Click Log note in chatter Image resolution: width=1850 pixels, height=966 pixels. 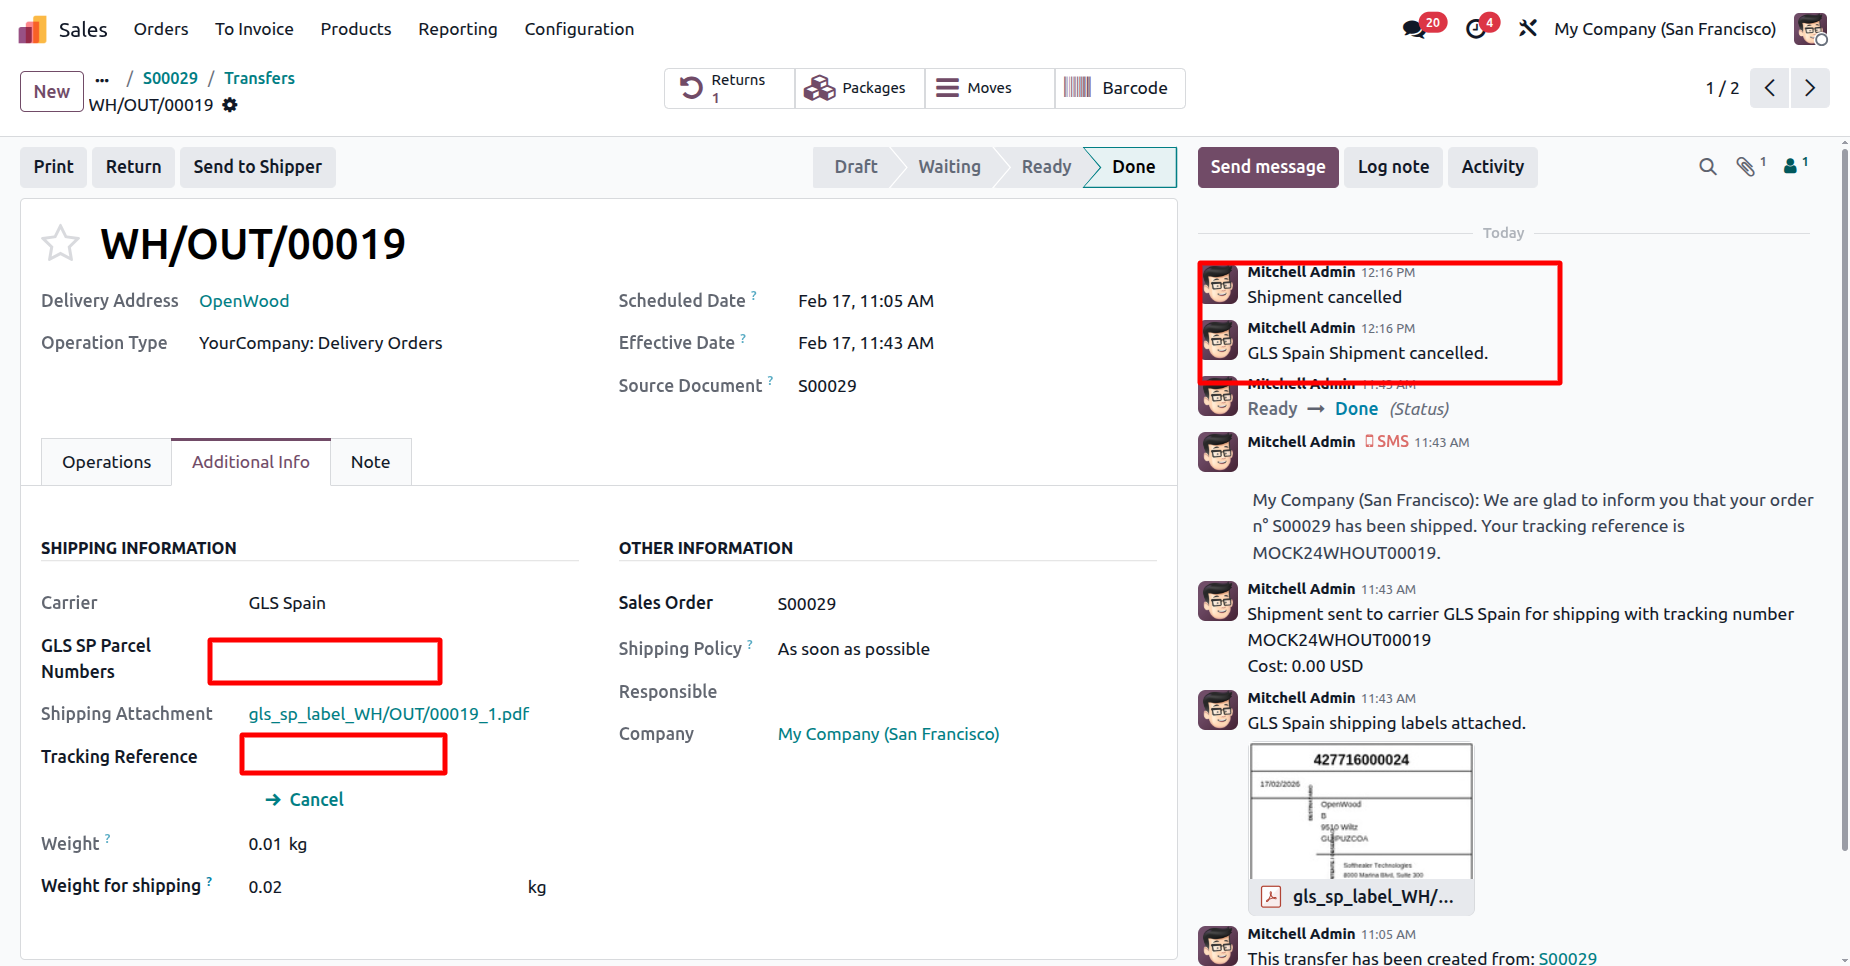[x=1393, y=167]
